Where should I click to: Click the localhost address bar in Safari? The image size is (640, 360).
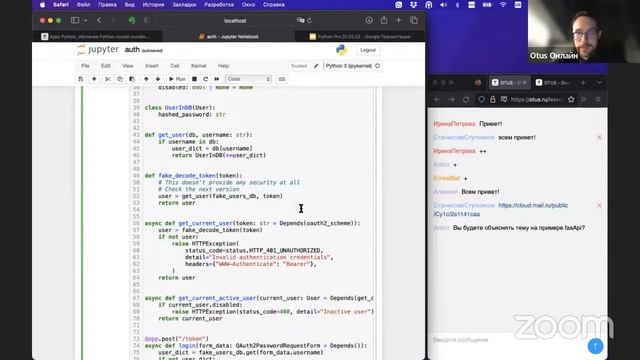tap(235, 20)
